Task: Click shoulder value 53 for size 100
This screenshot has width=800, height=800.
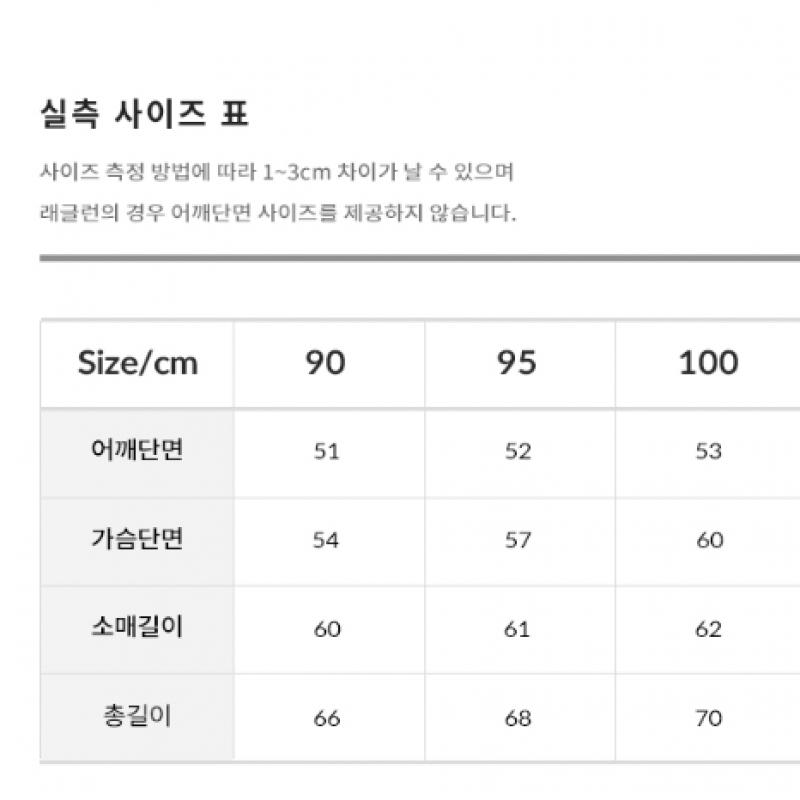Action: pos(708,451)
